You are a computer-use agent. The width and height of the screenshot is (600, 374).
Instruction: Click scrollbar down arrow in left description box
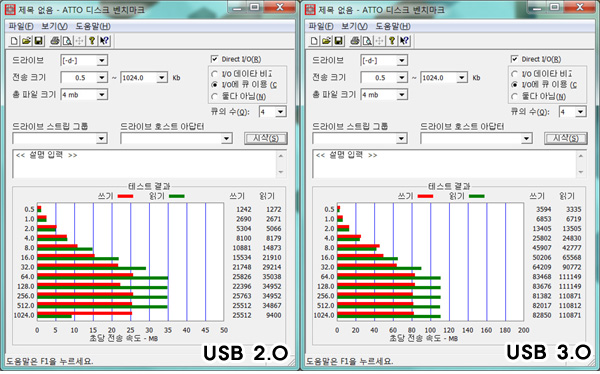pyautogui.click(x=281, y=172)
